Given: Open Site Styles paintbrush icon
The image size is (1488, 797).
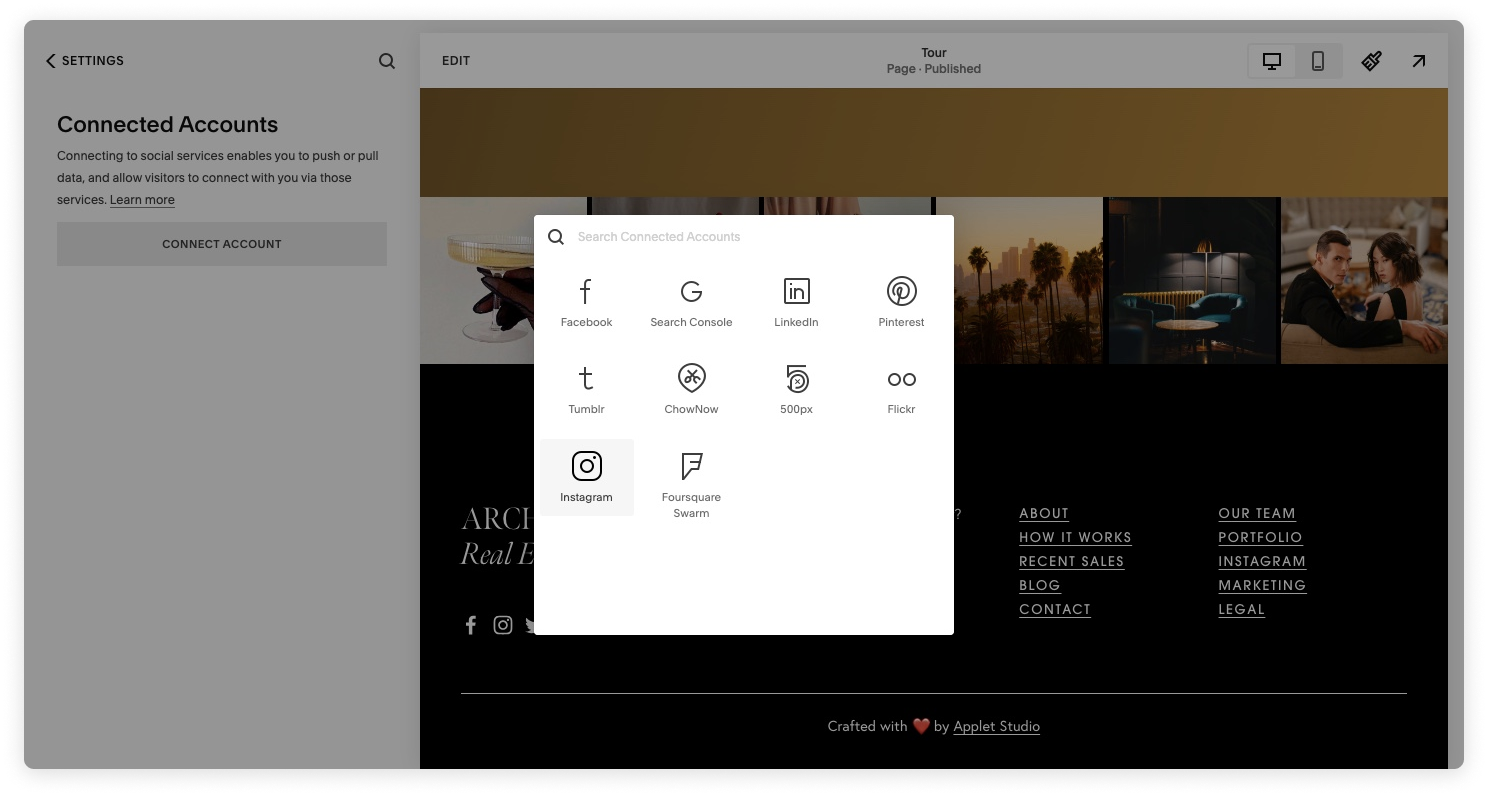Looking at the screenshot, I should coord(1371,61).
